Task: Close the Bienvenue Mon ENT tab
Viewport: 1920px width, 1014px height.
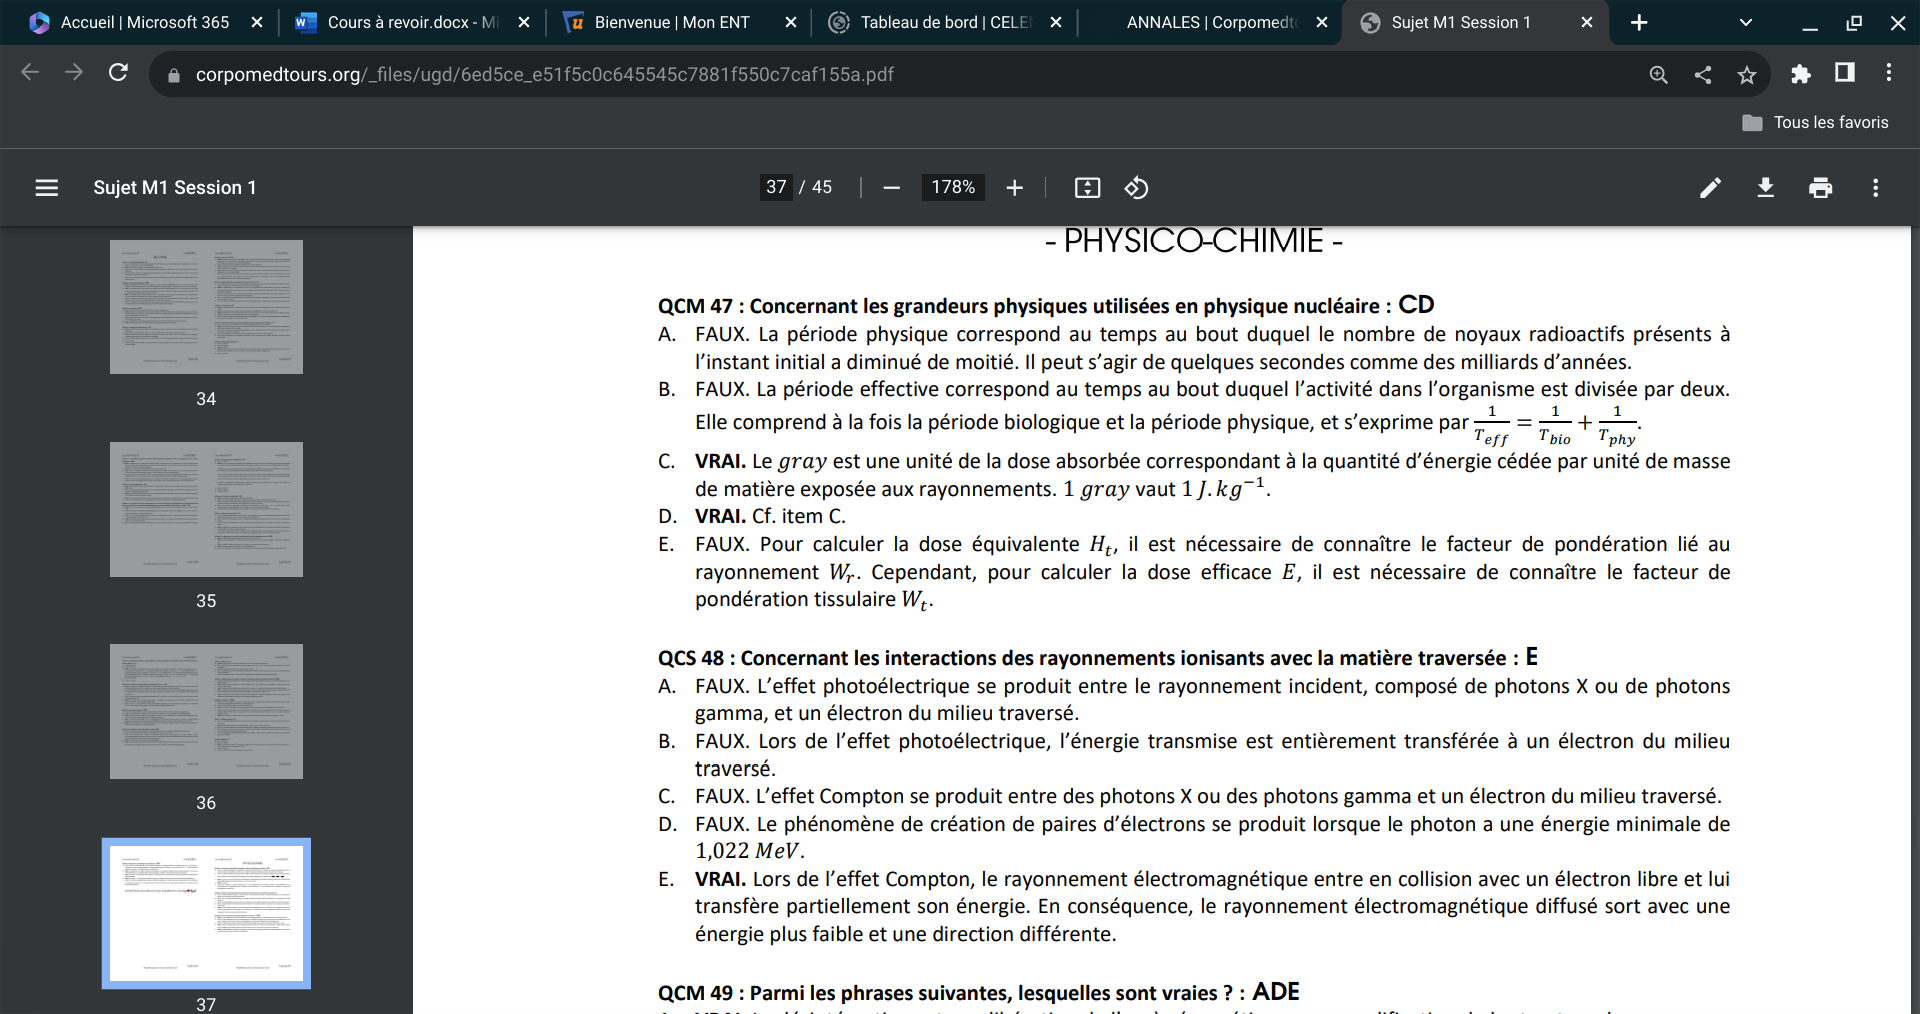Action: [791, 22]
